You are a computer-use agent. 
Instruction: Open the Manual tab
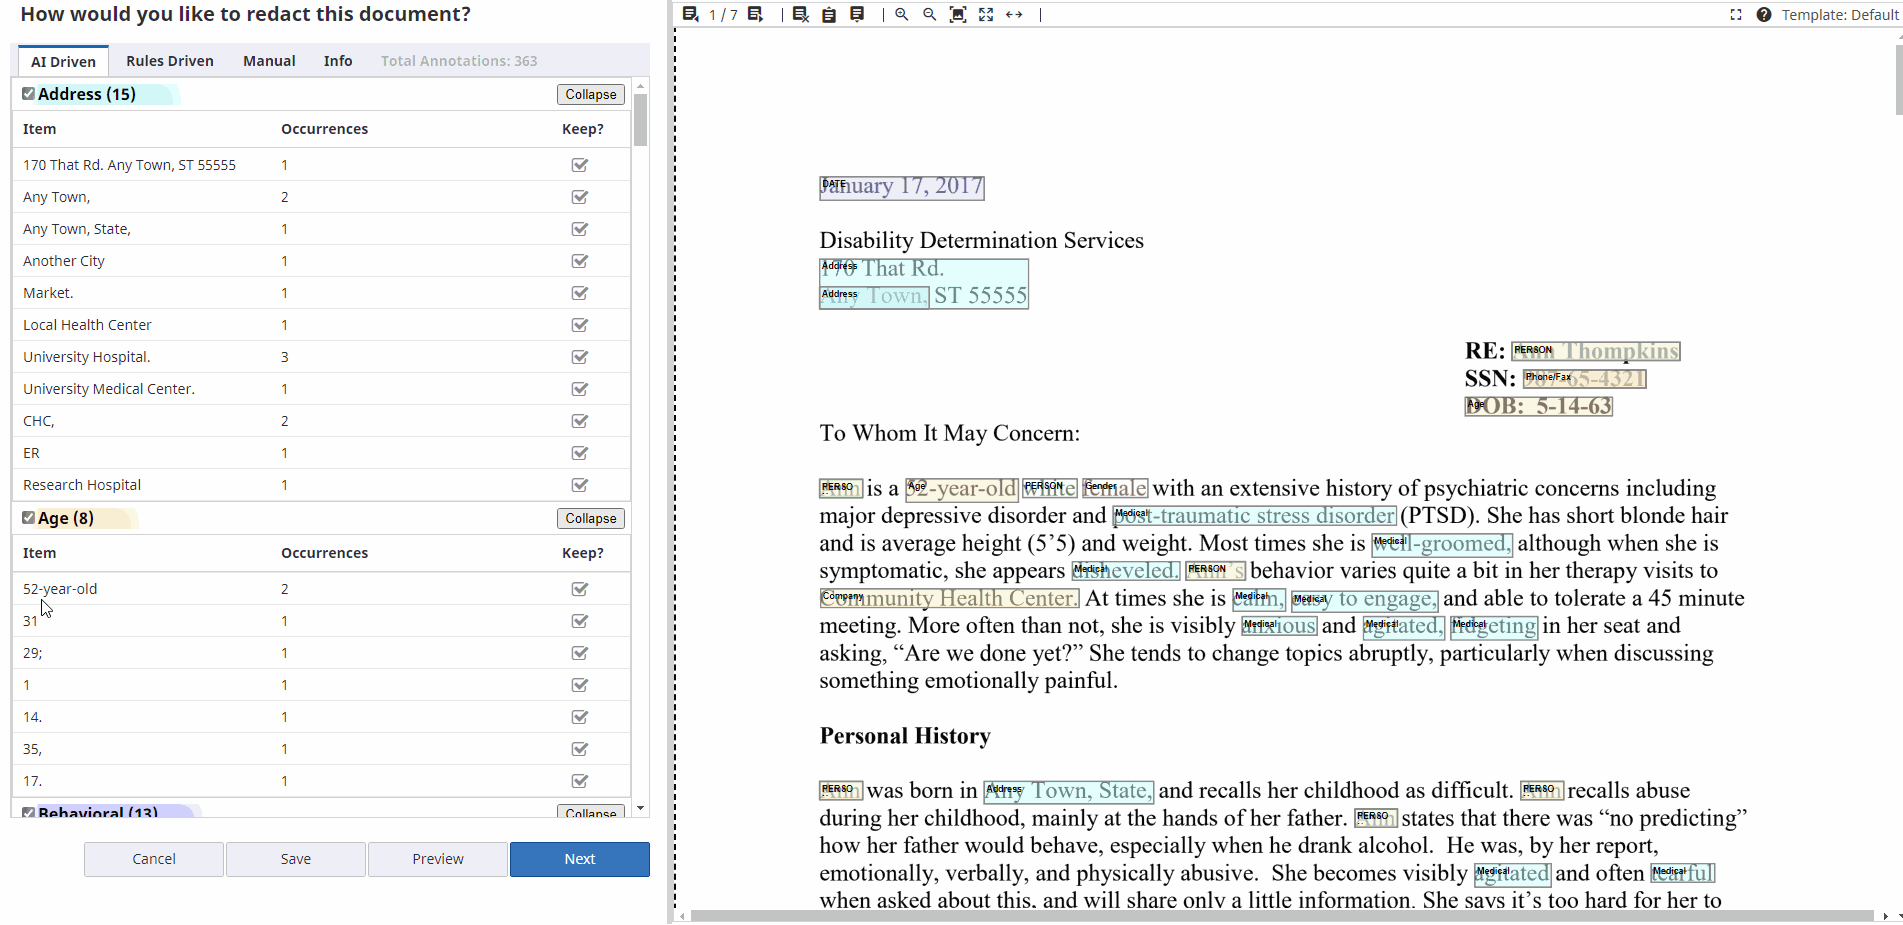point(269,61)
